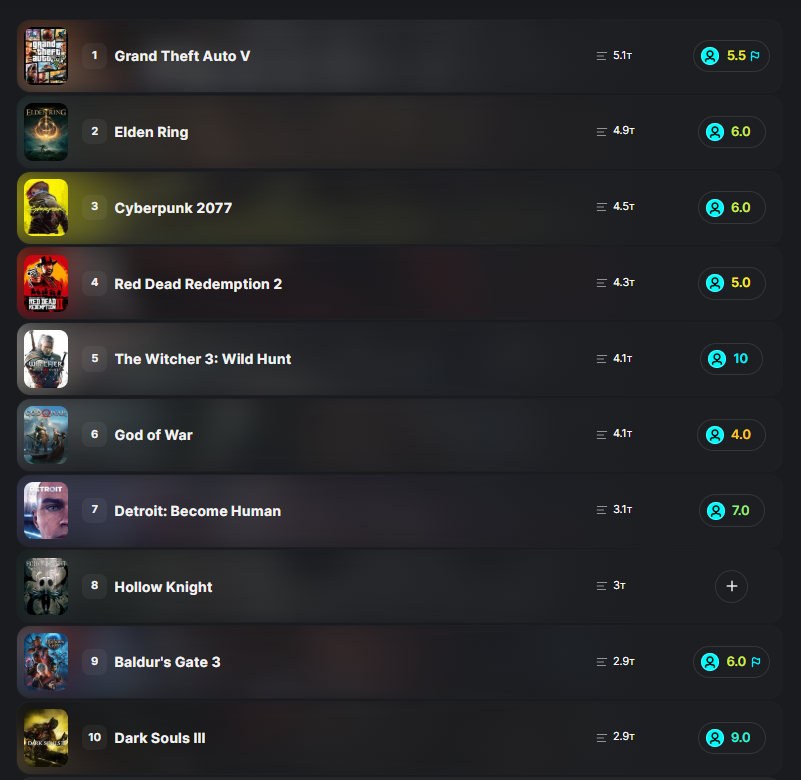This screenshot has width=801, height=780.
Task: Click the 7.0 rating on Detroit: Become Human
Action: [731, 510]
